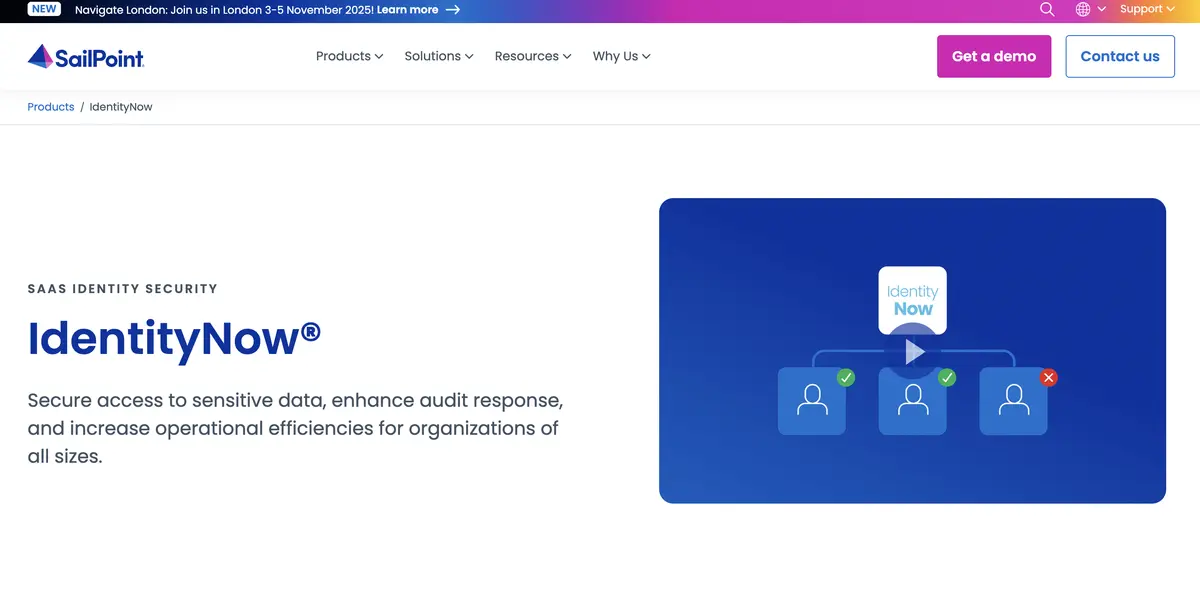
Task: Click the Contact us button
Action: click(1120, 56)
